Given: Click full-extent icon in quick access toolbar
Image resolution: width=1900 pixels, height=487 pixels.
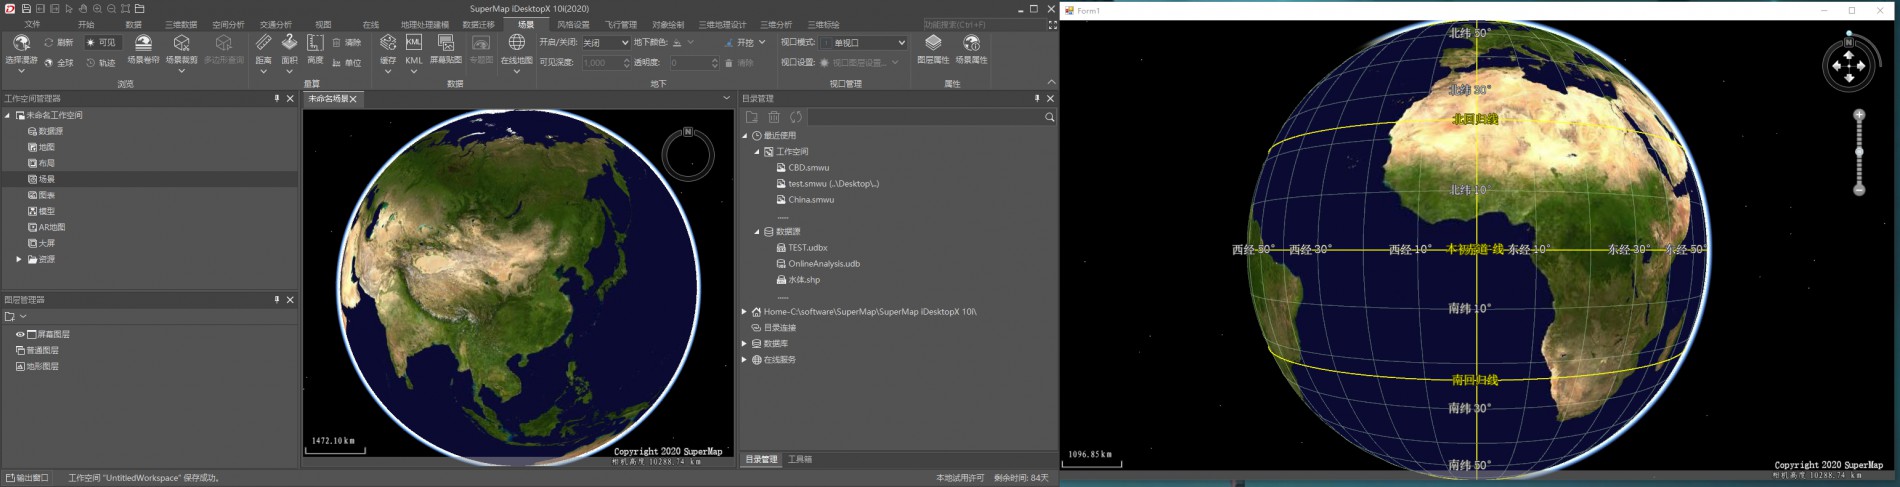Looking at the screenshot, I should click(x=125, y=9).
